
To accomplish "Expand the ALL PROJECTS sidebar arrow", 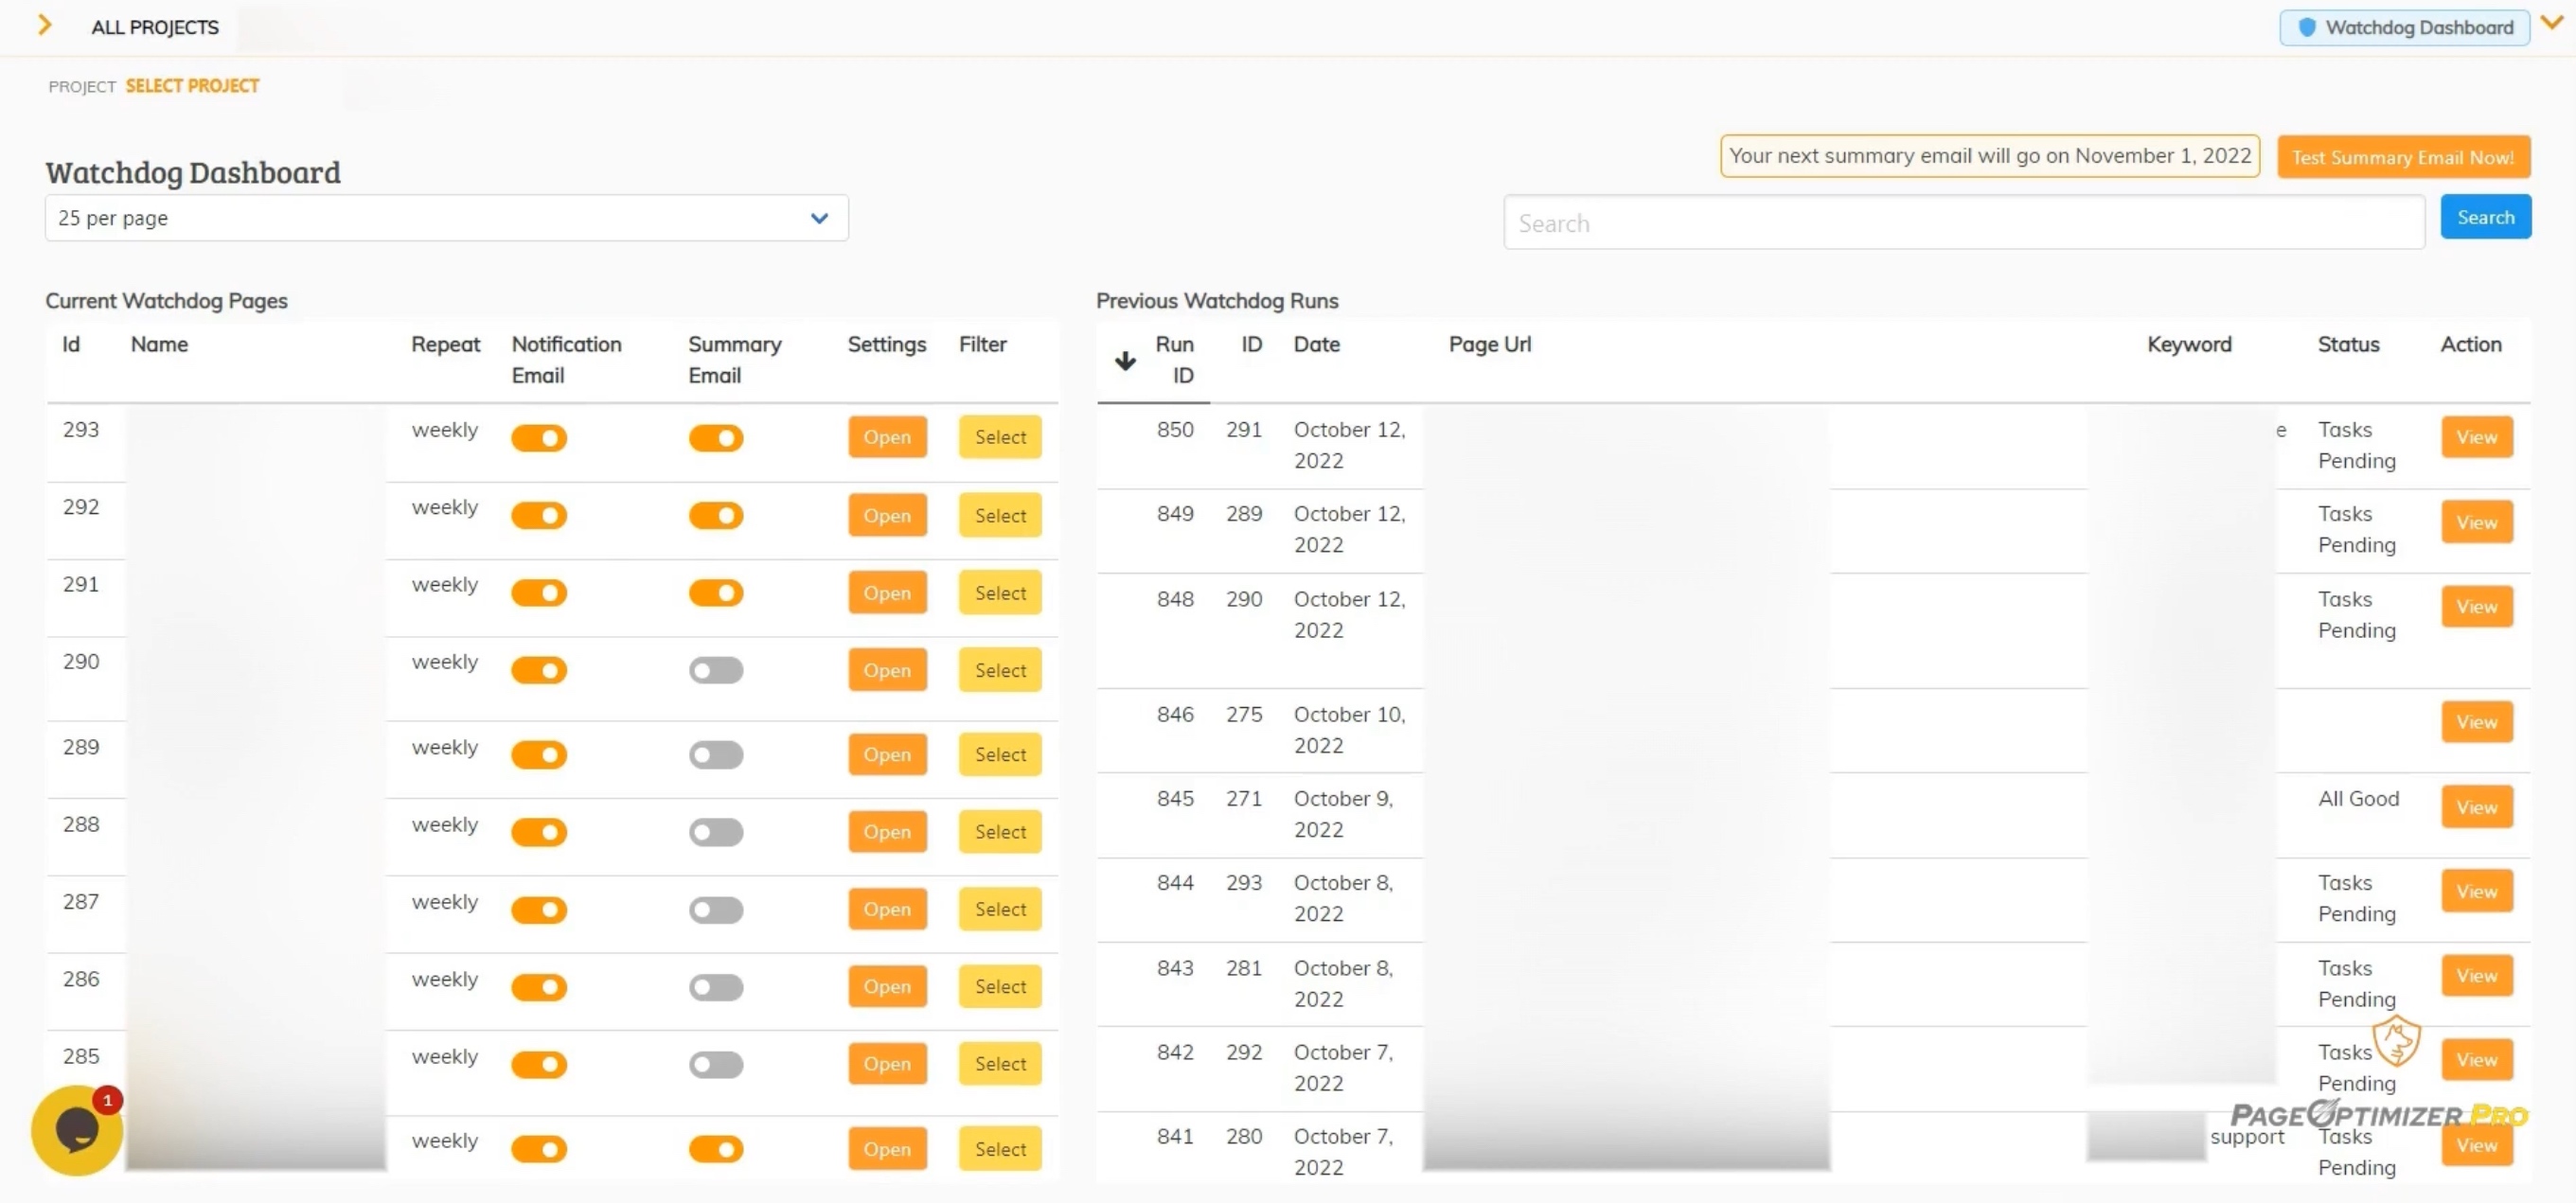I will (x=45, y=25).
